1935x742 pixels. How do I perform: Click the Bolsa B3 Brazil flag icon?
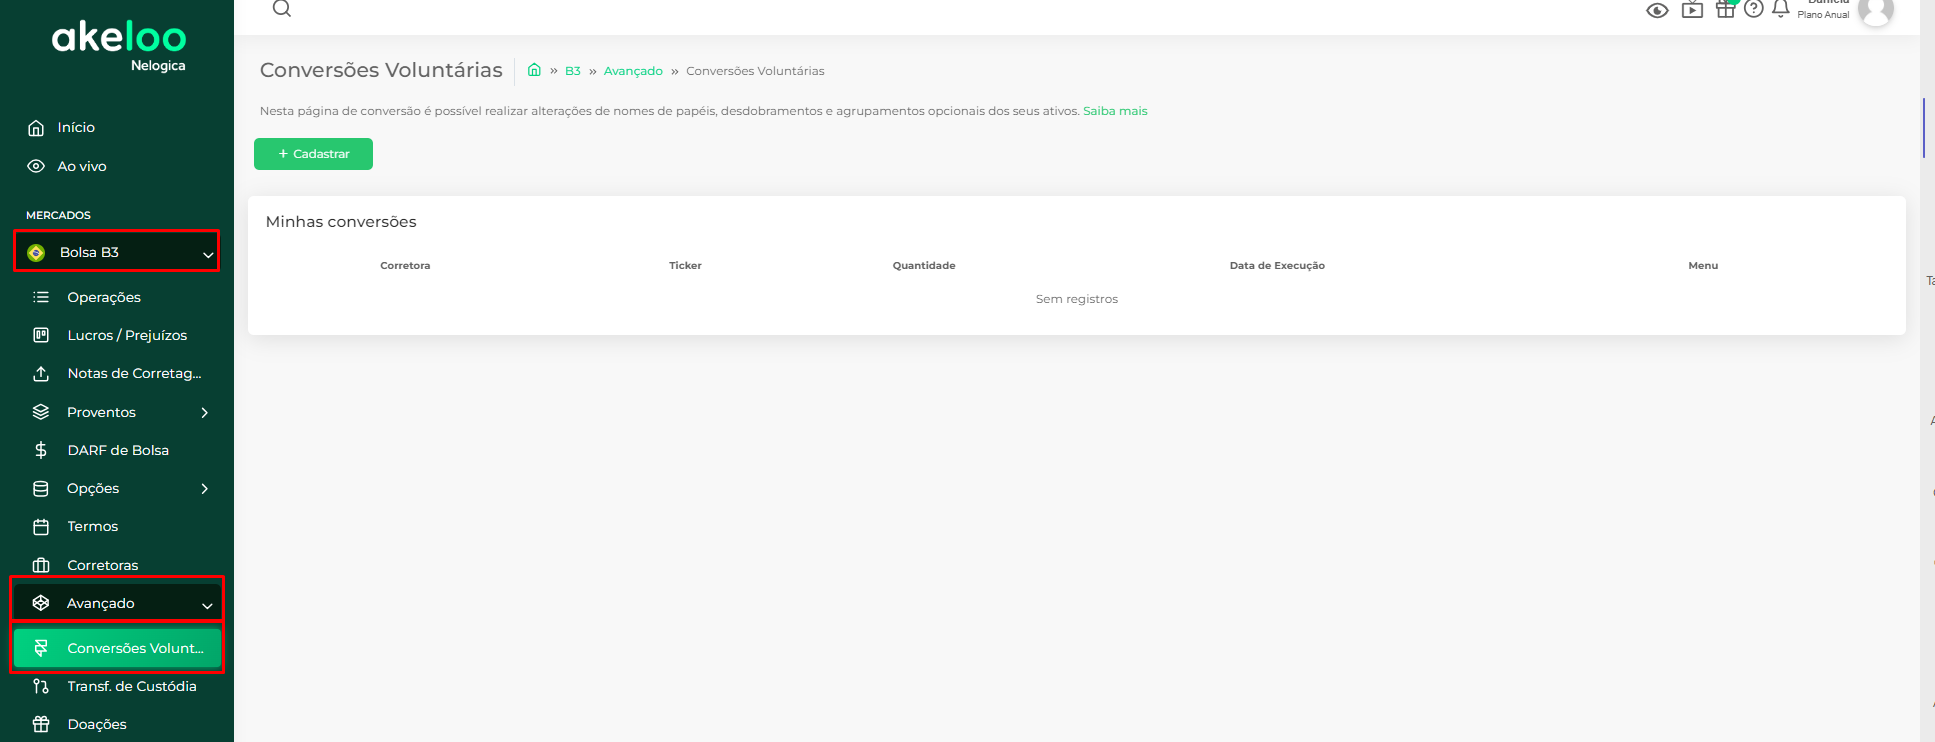[36, 253]
